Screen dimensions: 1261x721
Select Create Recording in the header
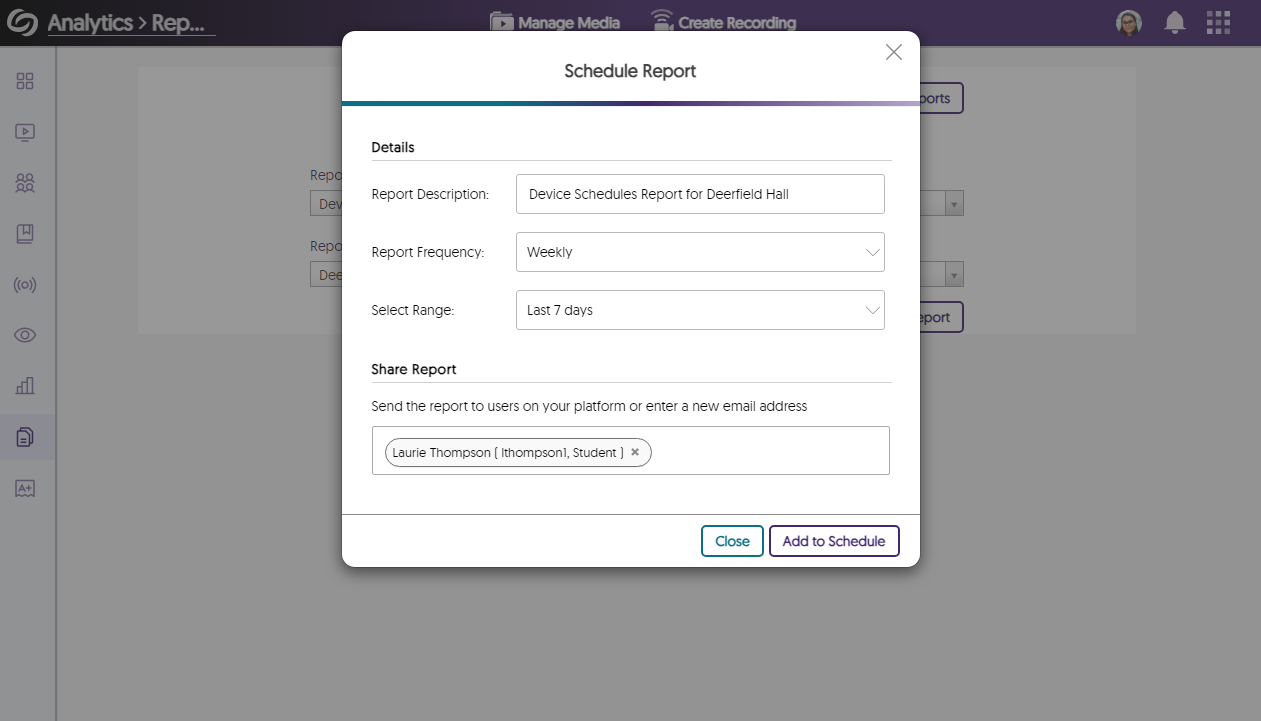pyautogui.click(x=724, y=21)
